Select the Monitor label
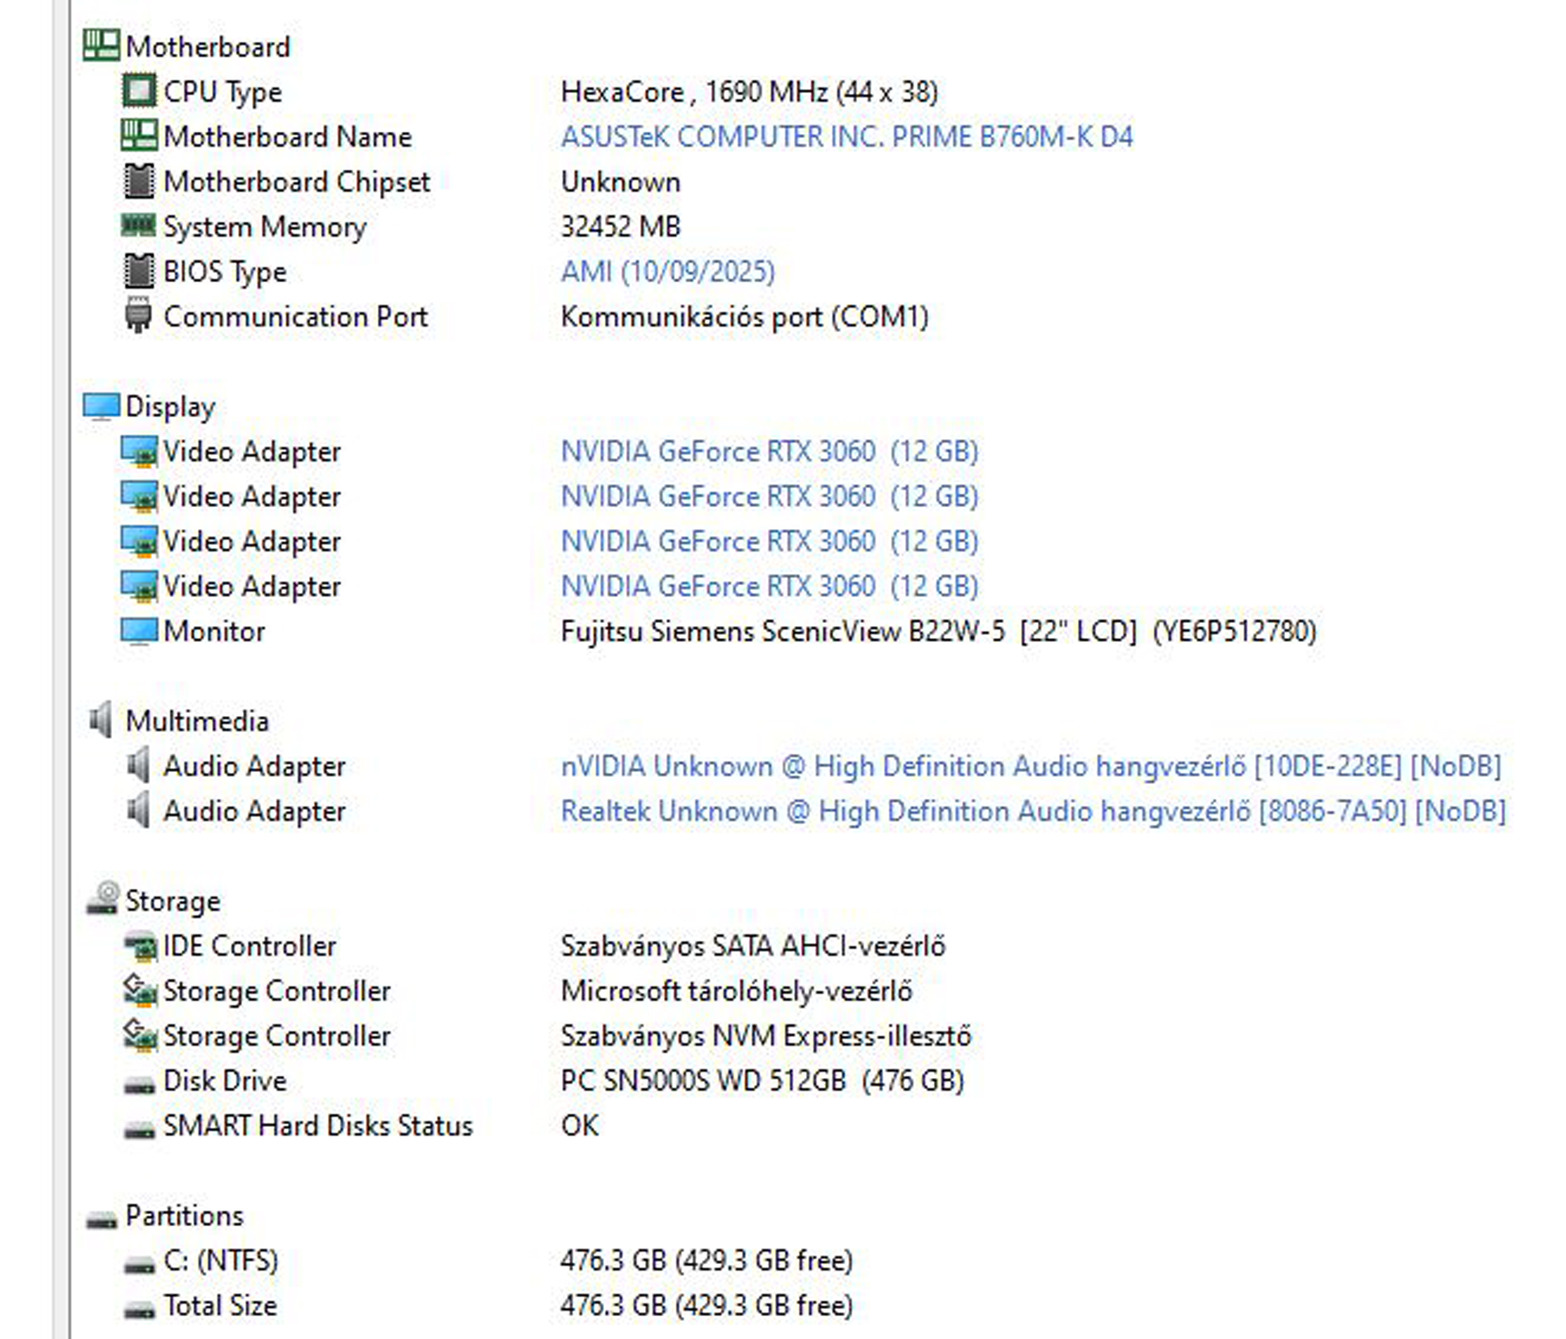This screenshot has width=1566, height=1339. click(214, 631)
